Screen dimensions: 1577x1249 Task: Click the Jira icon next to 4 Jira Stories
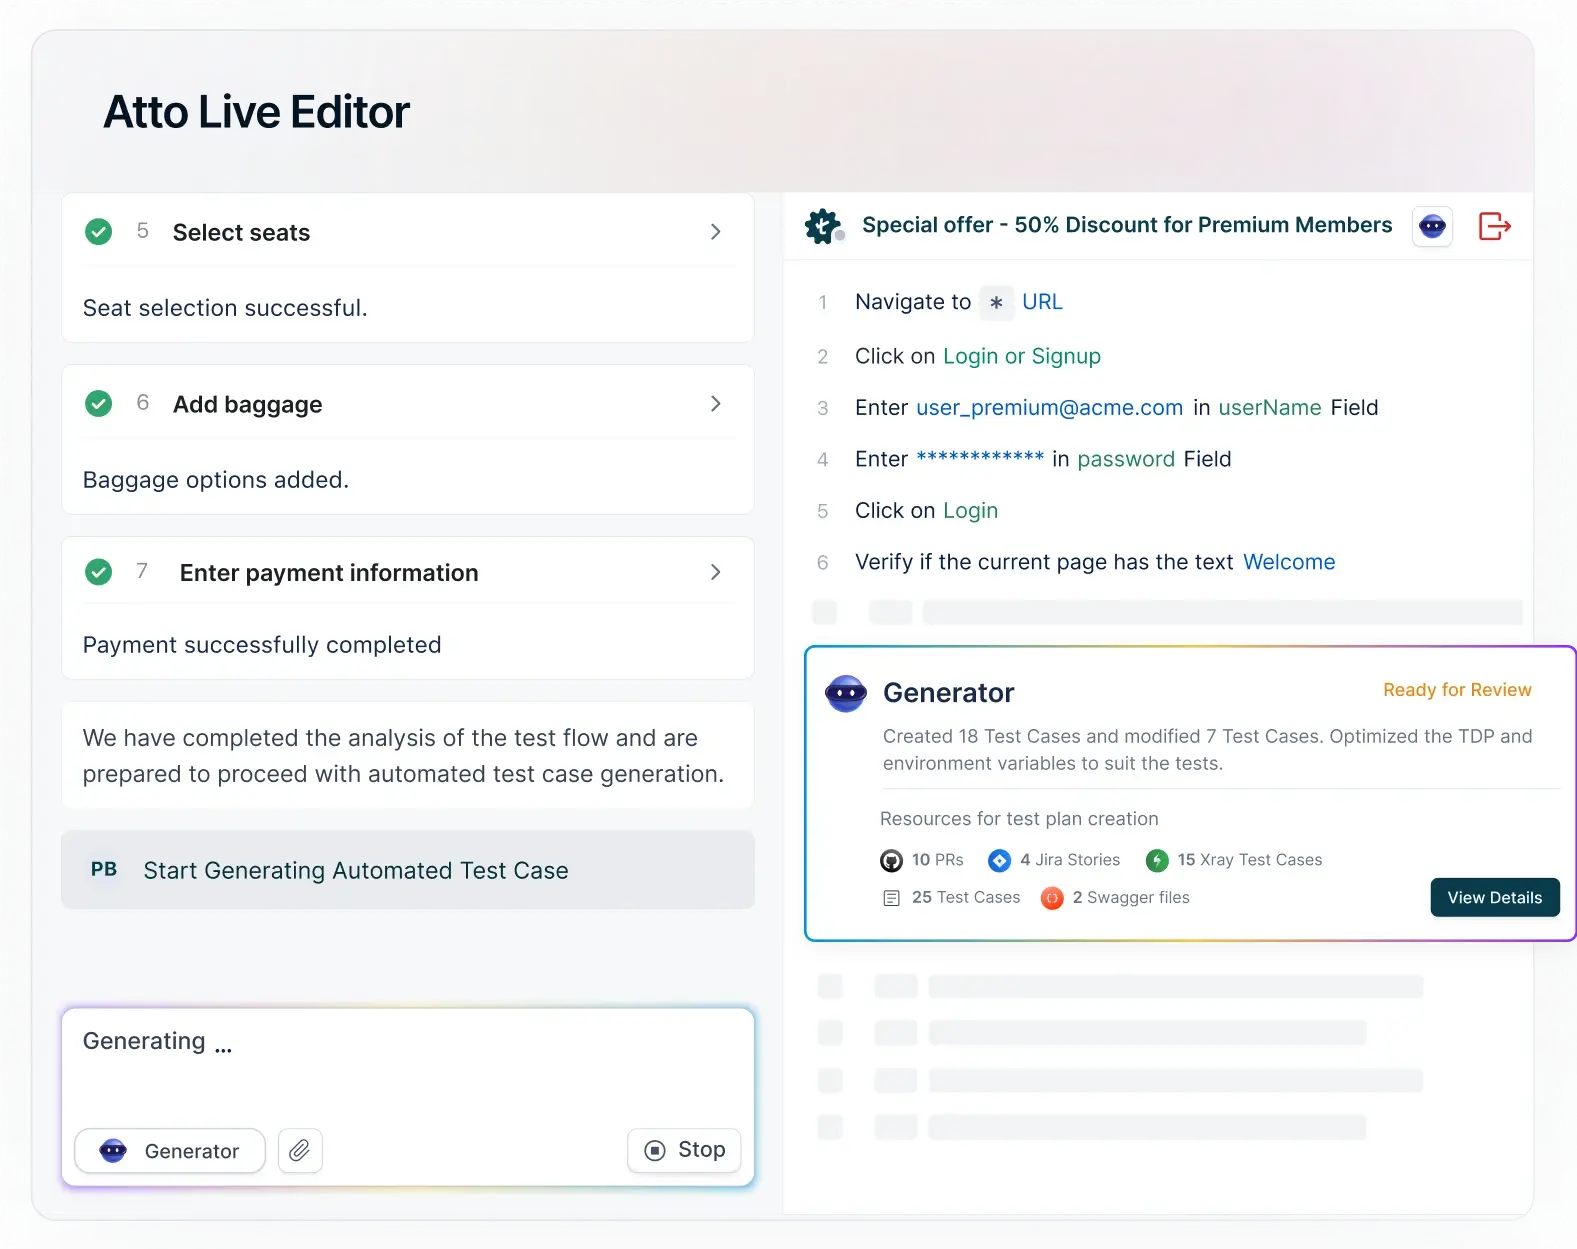[999, 860]
